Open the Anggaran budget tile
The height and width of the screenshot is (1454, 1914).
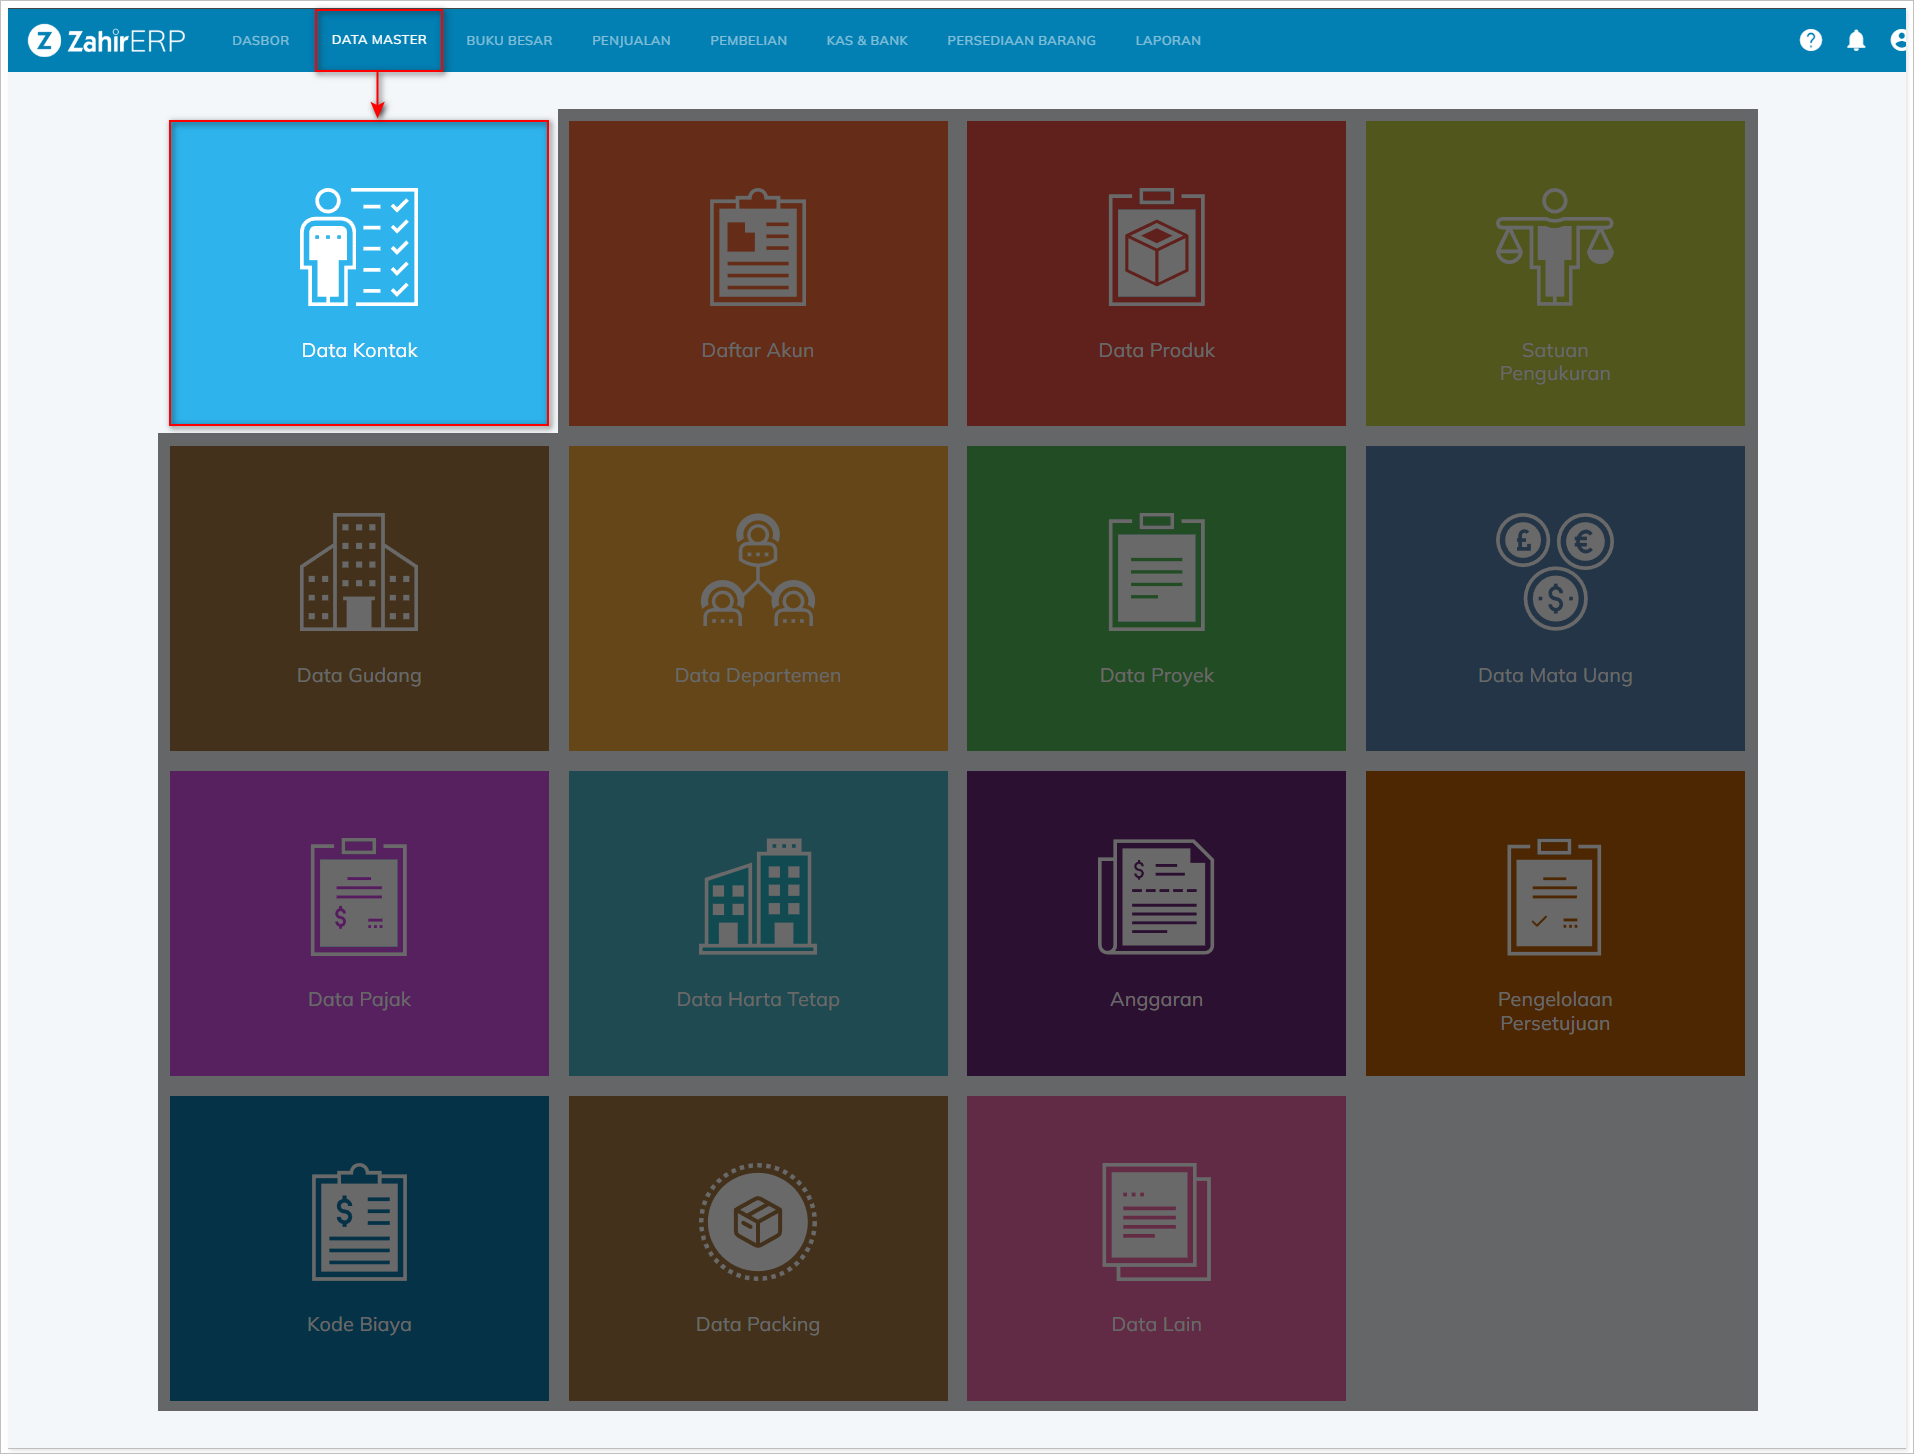1156,923
